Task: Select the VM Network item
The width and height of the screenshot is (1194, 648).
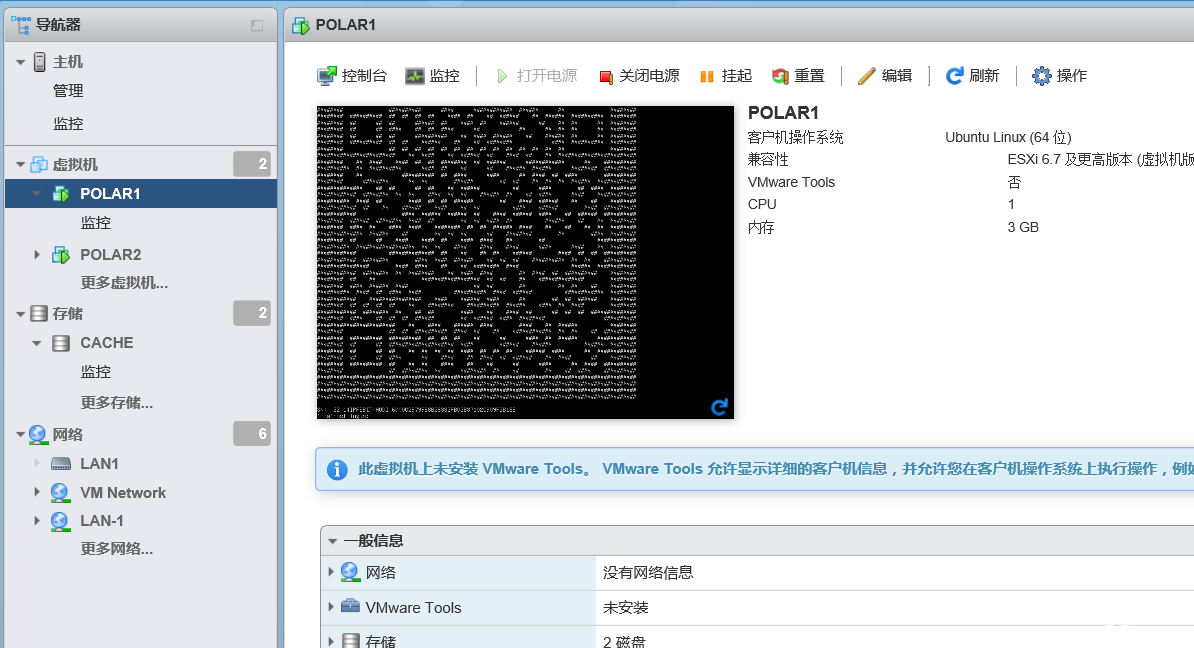Action: pos(122,493)
